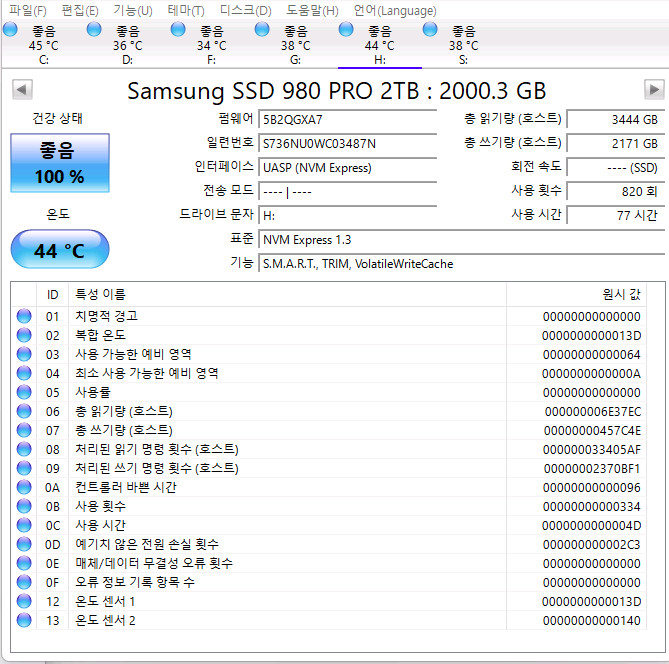669x664 pixels.
Task: Click status orb for attribute 08 처리된 읽기 명령 횟수
Action: (24, 449)
